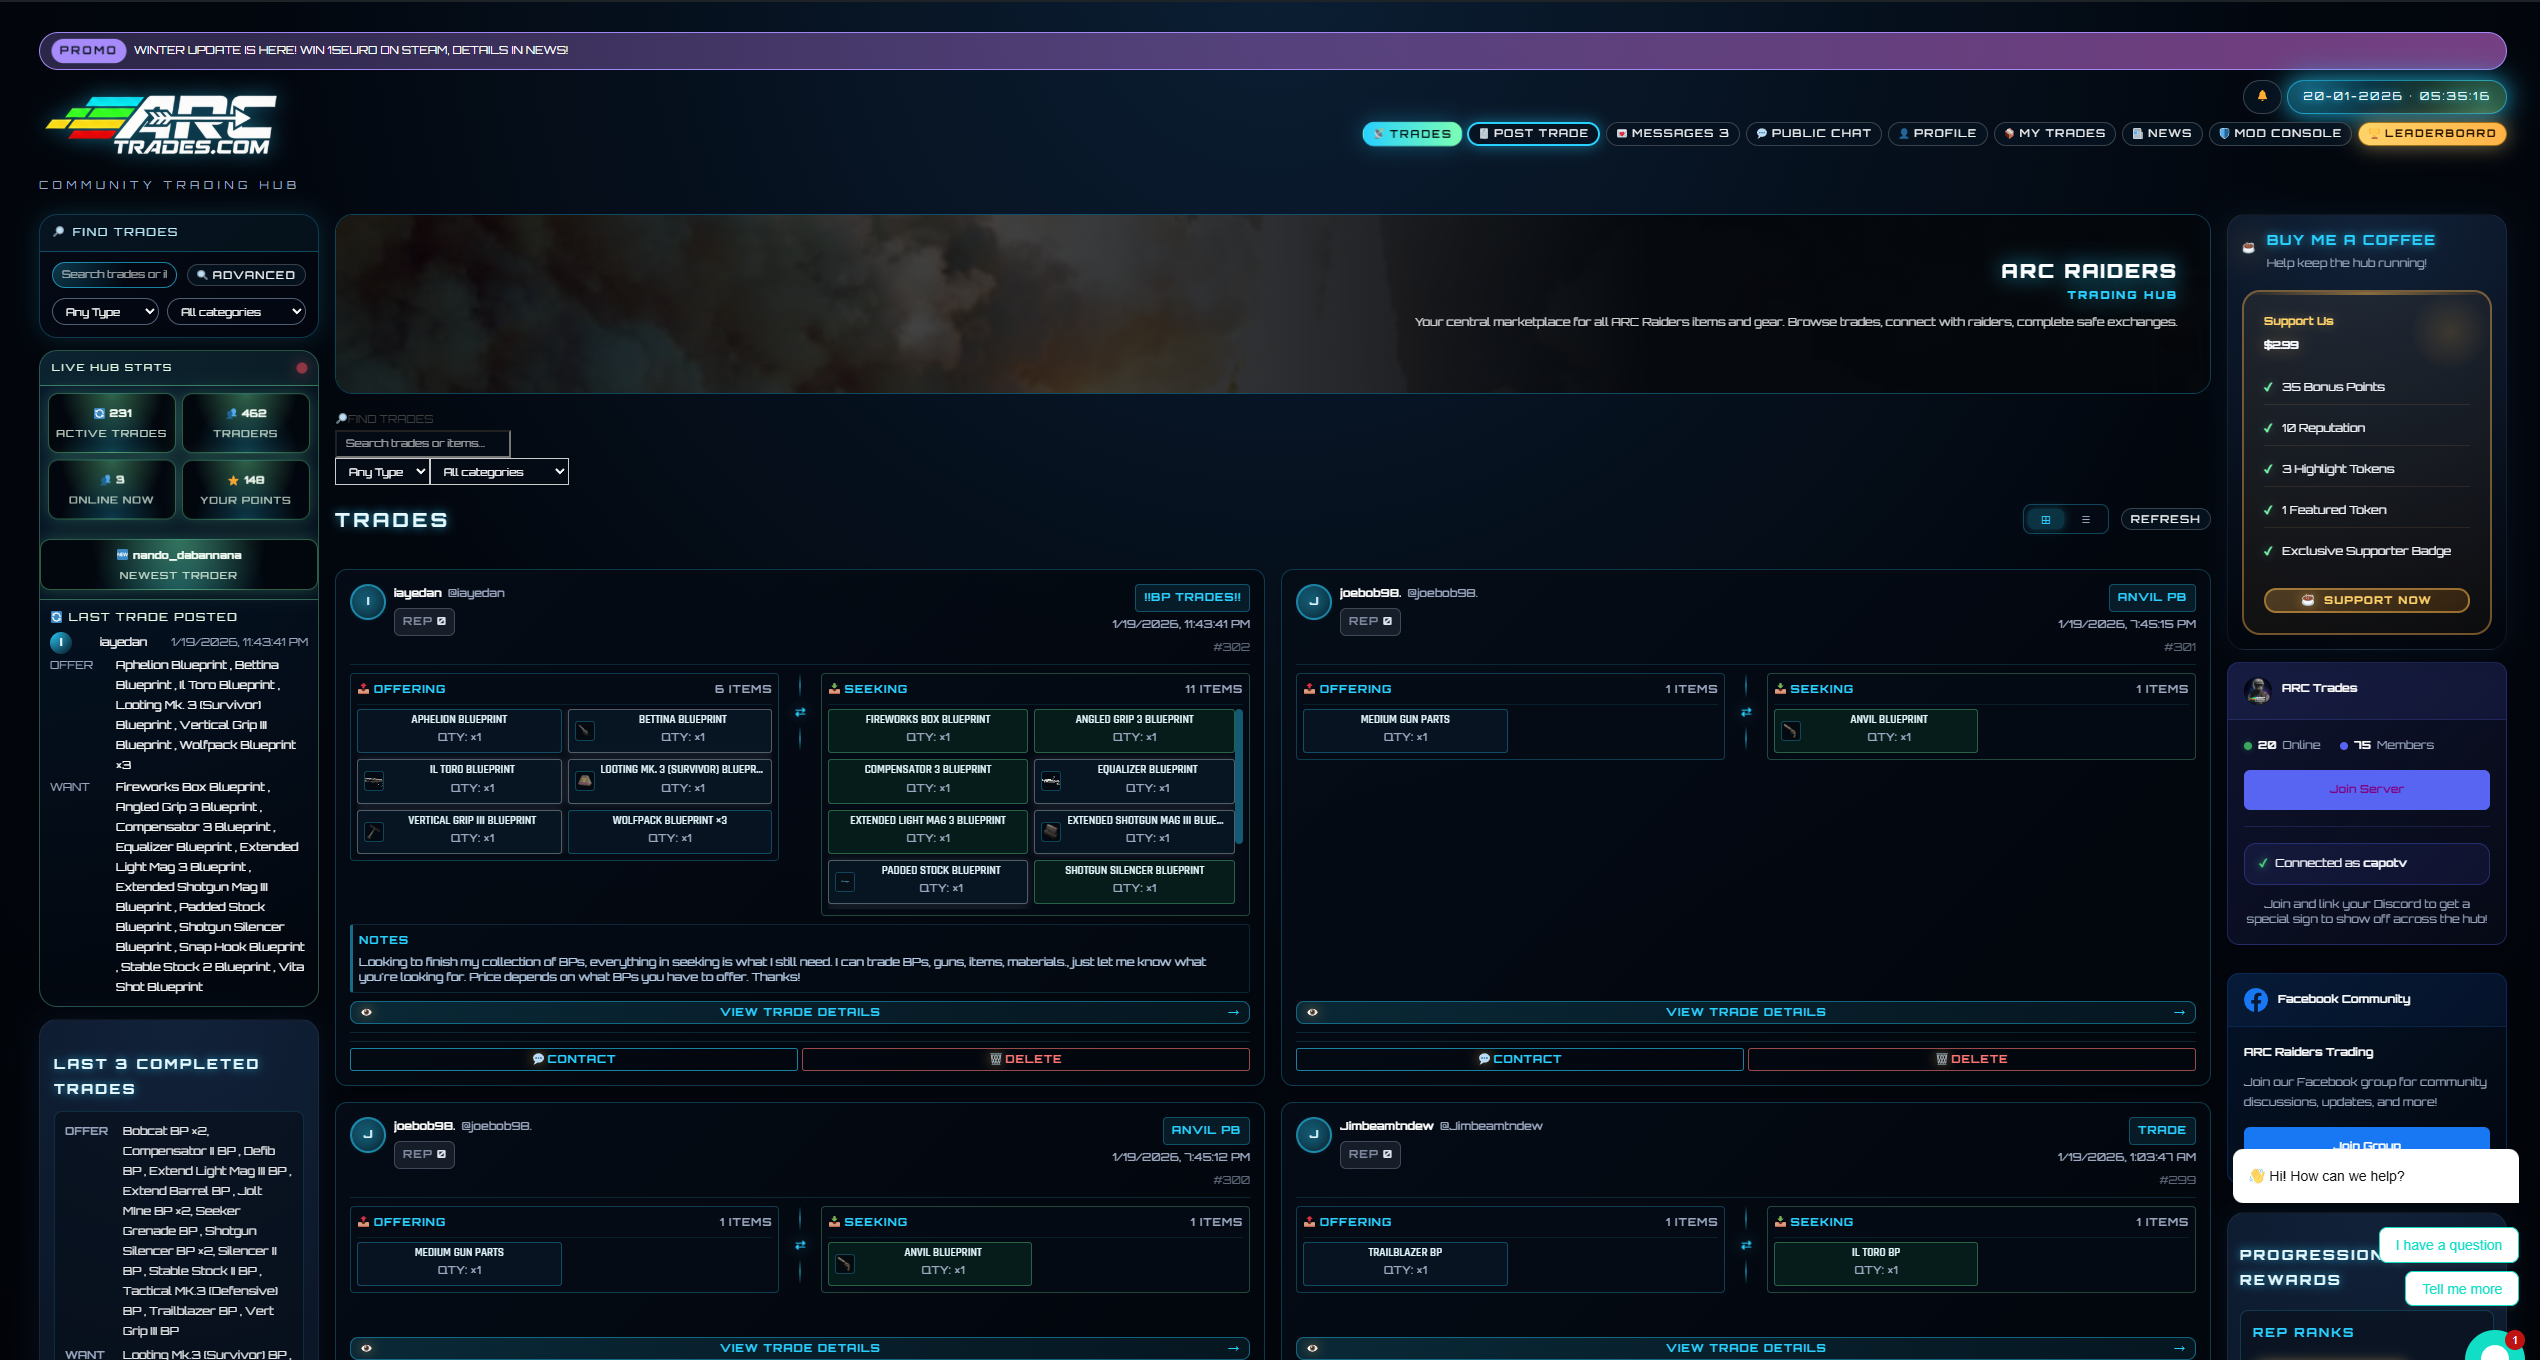Click the Anvil Blueprint icon in trade #301
Viewport: 2540px width, 1360px height.
[x=1791, y=731]
